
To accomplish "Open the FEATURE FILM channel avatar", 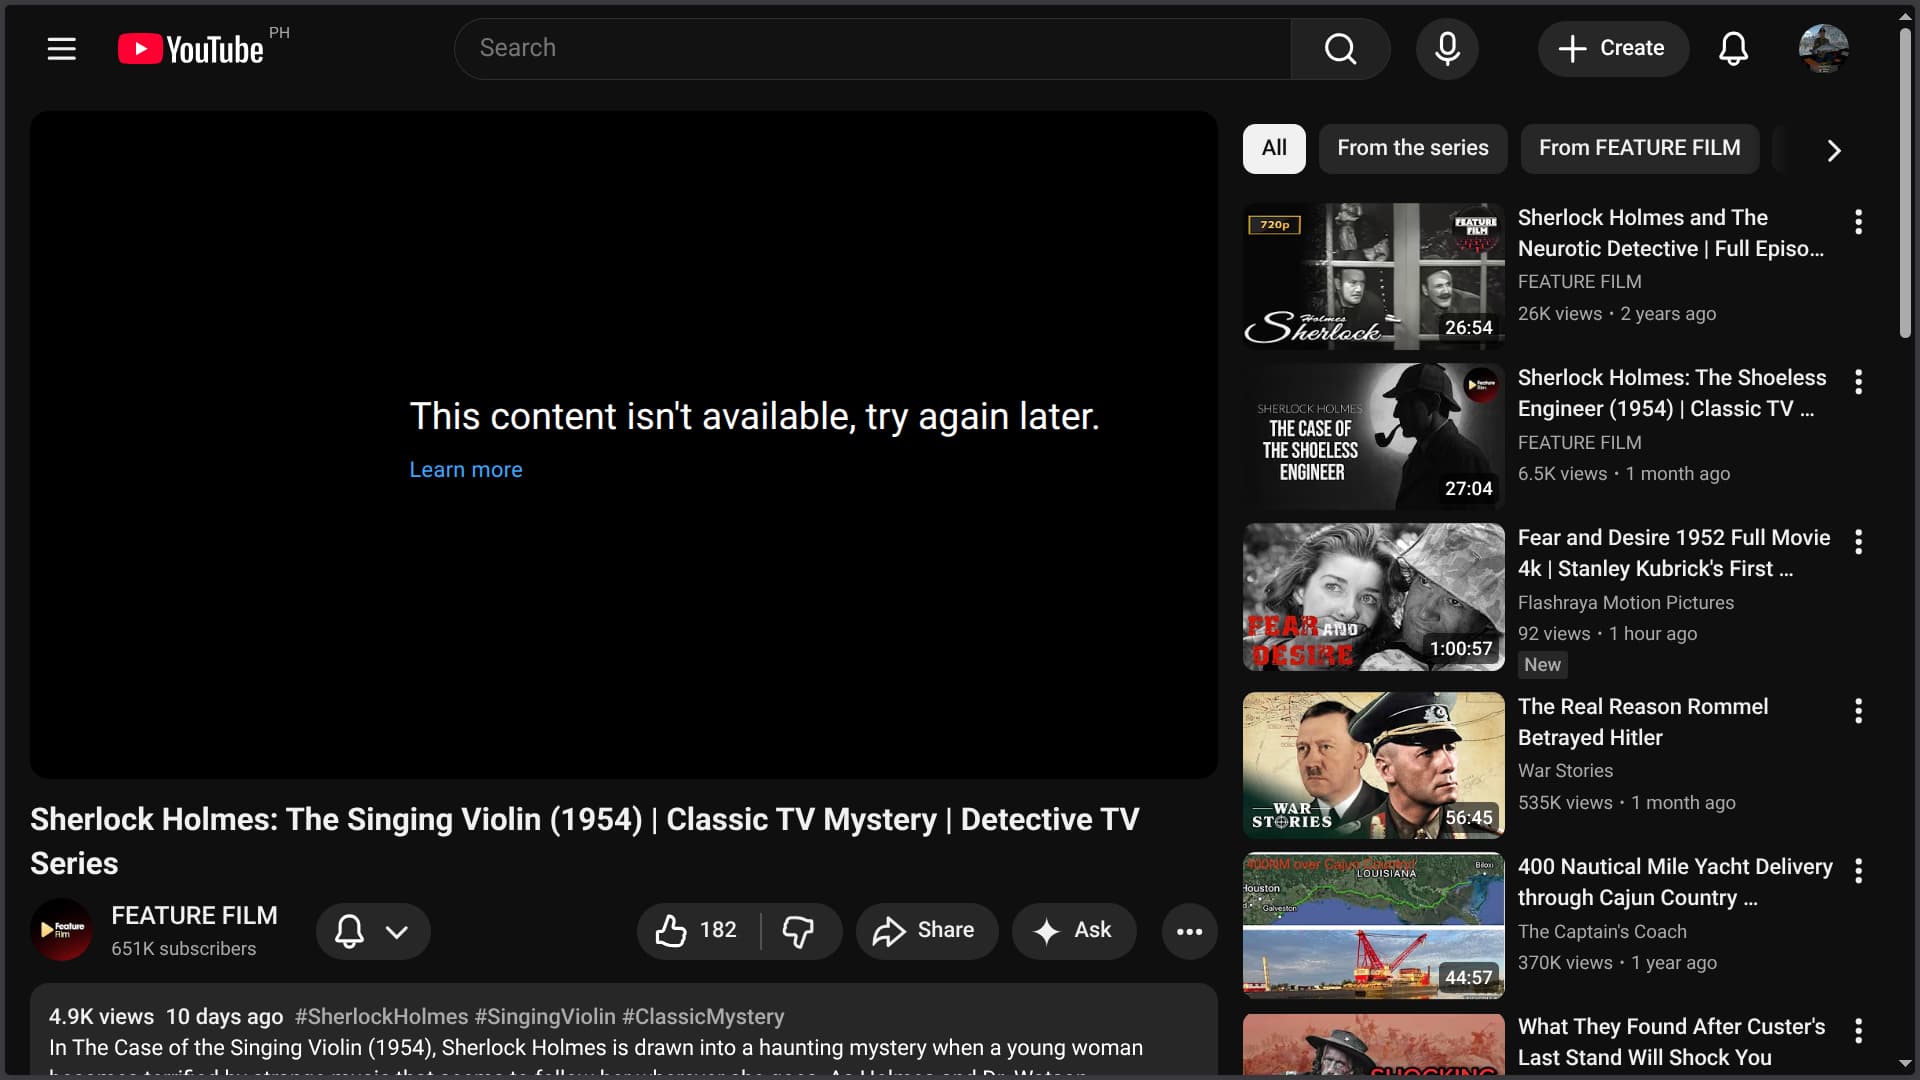I will tap(62, 930).
